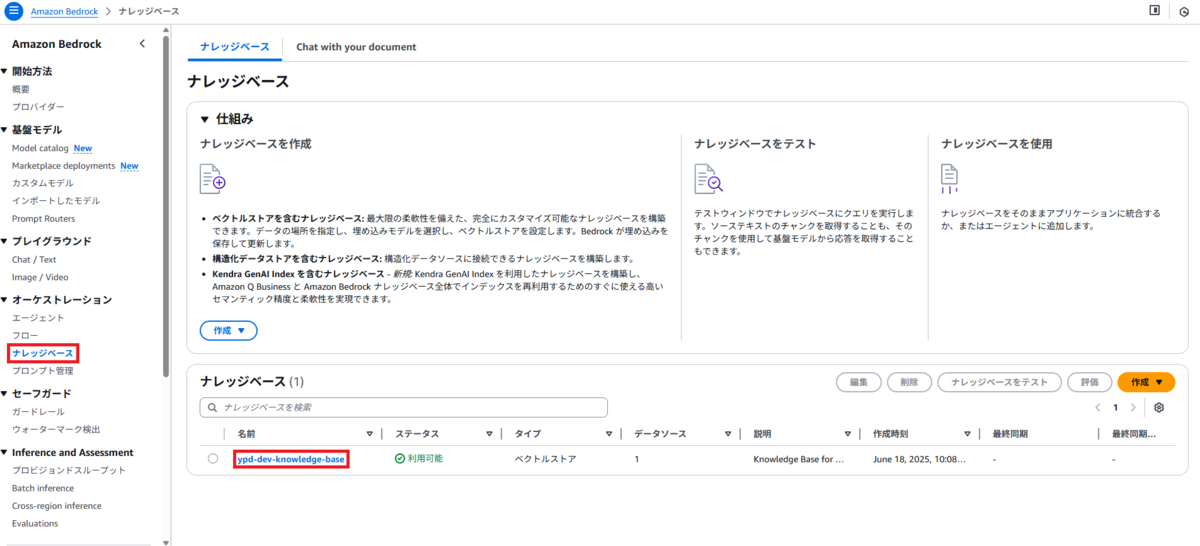Click the Amazon Bedrock breadcrumb link
The height and width of the screenshot is (546, 1200).
coord(63,11)
